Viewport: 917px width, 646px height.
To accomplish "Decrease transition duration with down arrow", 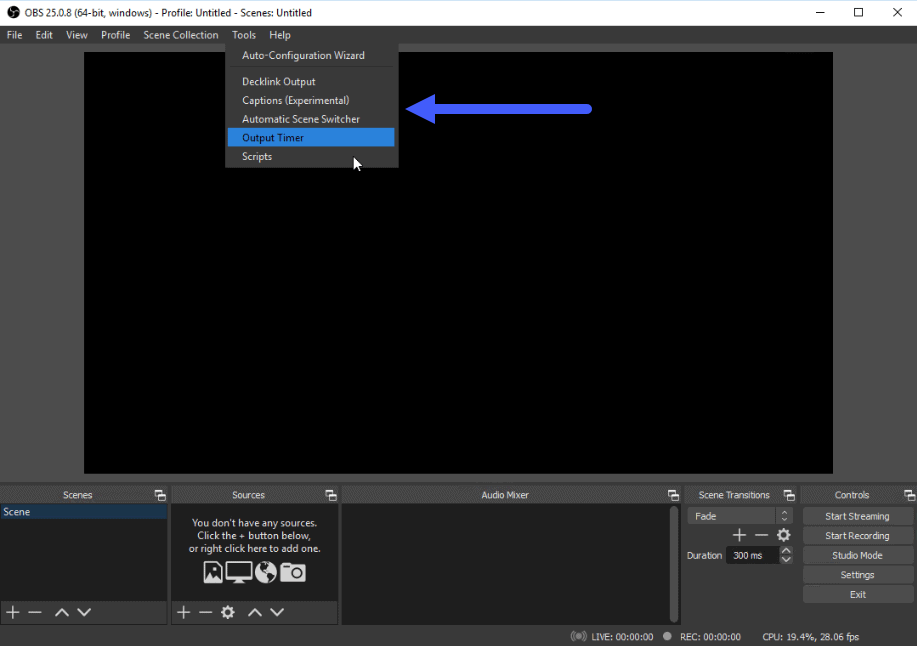I will tap(787, 559).
